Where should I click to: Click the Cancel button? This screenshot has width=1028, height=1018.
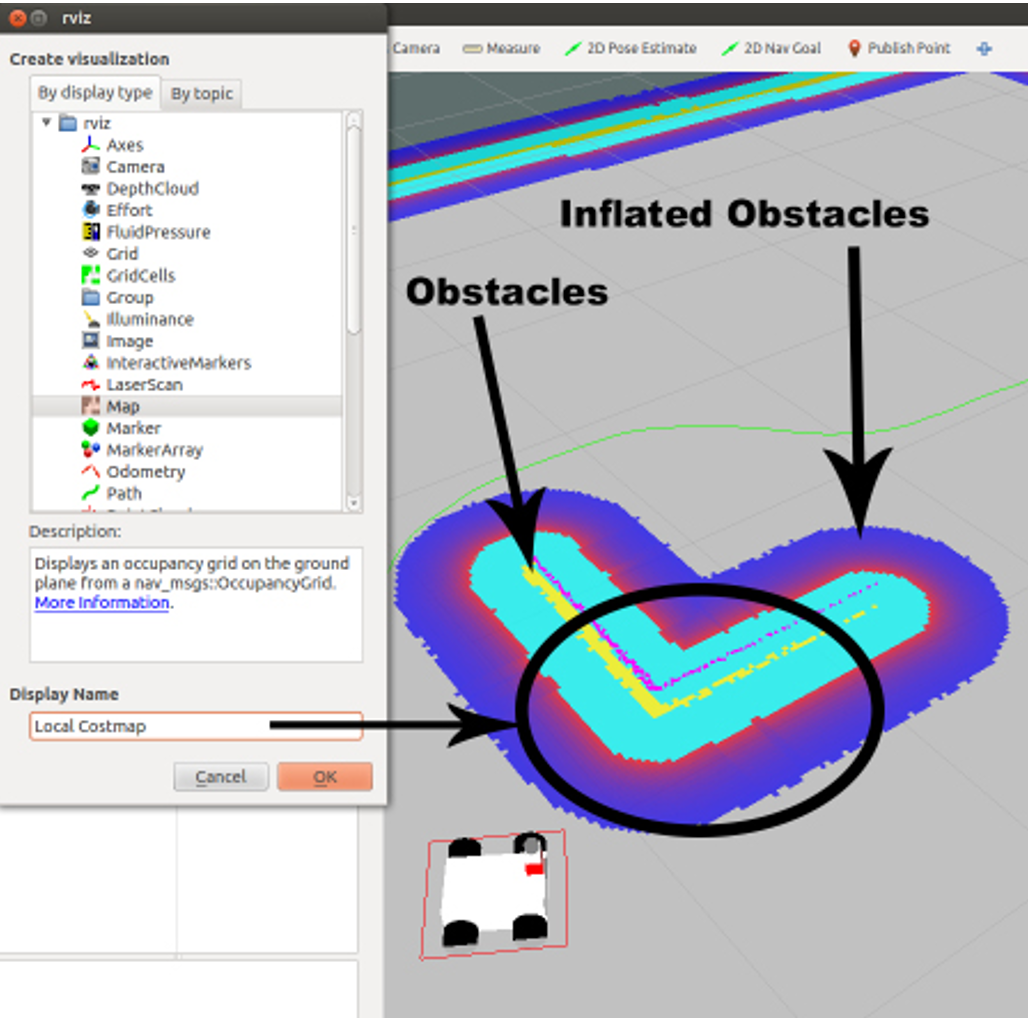221,777
